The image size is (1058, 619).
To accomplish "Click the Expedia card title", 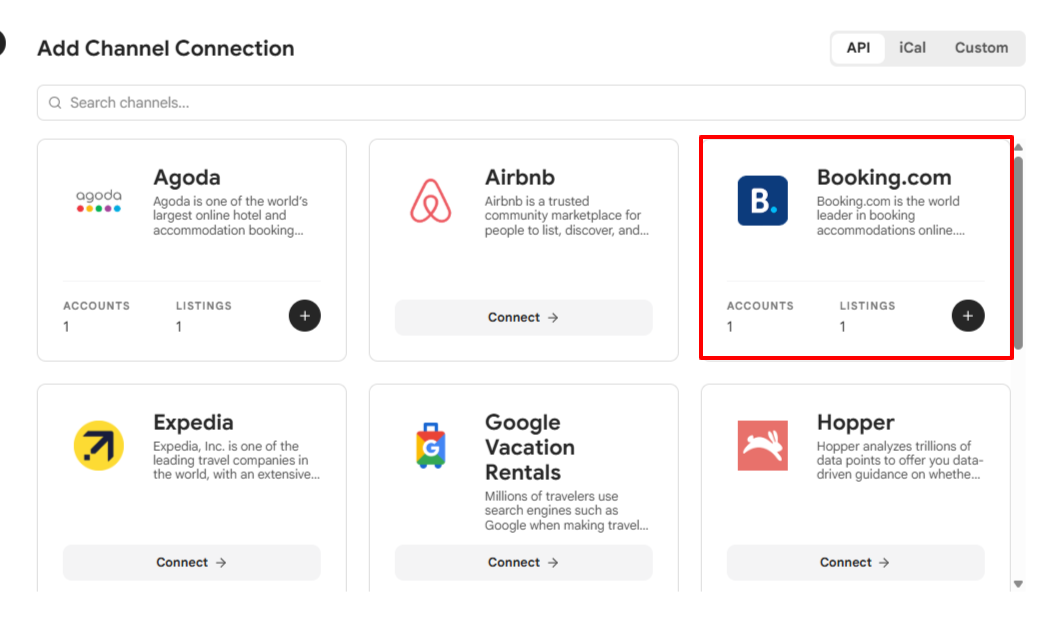I will (193, 422).
